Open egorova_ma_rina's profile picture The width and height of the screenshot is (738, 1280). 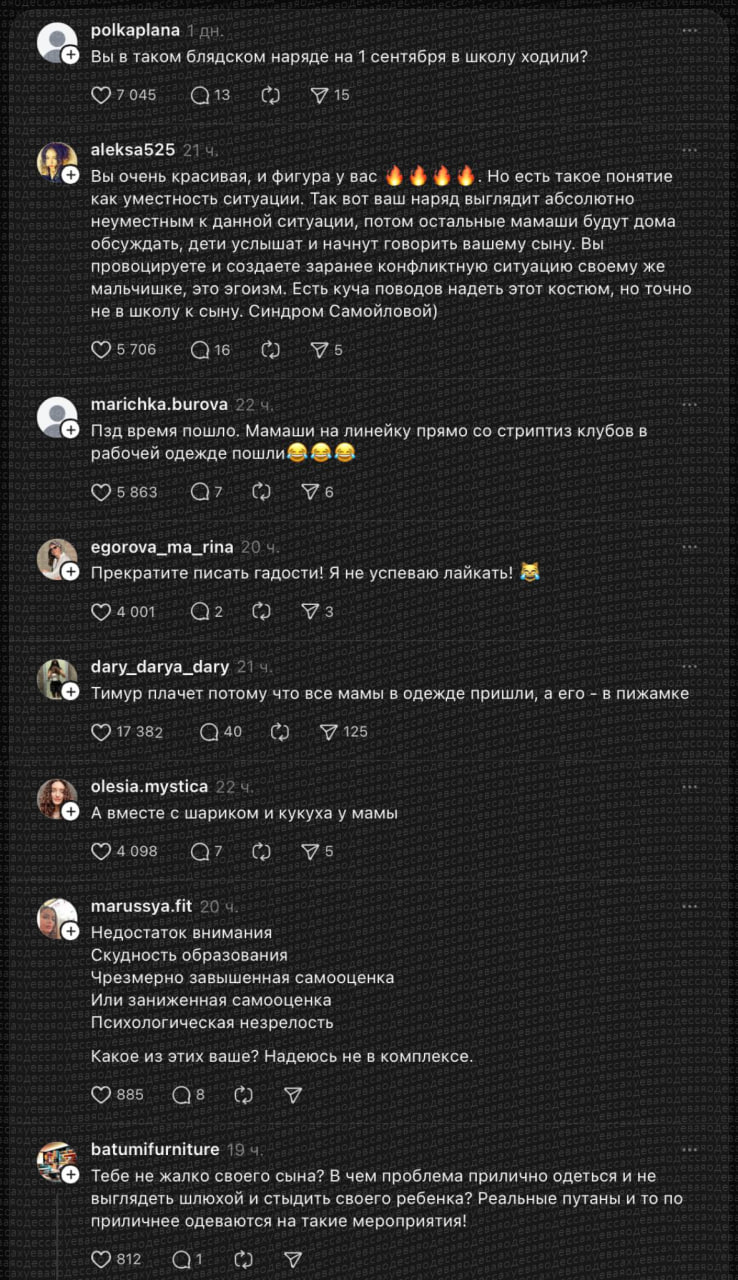pyautogui.click(x=57, y=559)
